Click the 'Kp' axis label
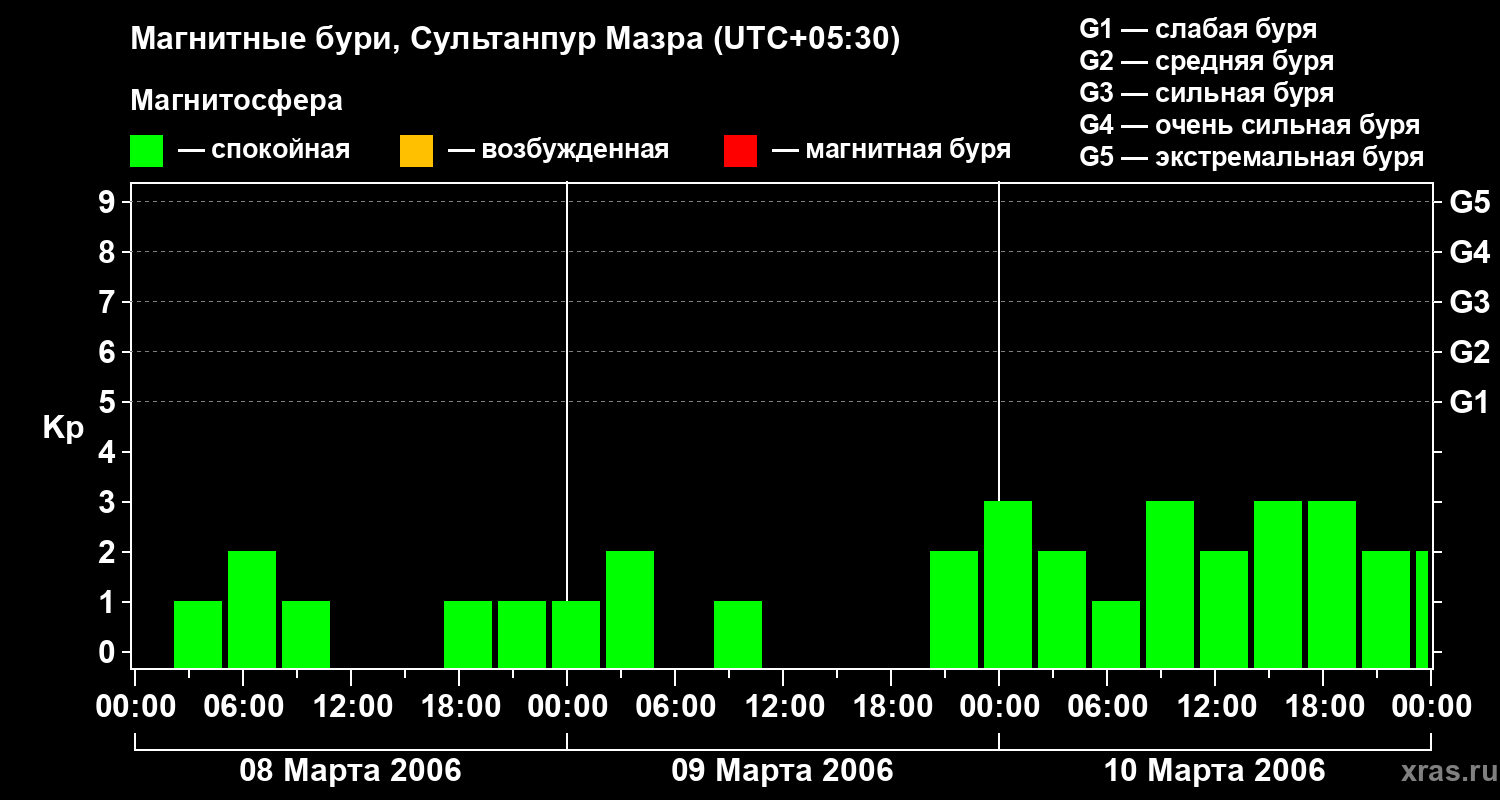 pos(63,428)
